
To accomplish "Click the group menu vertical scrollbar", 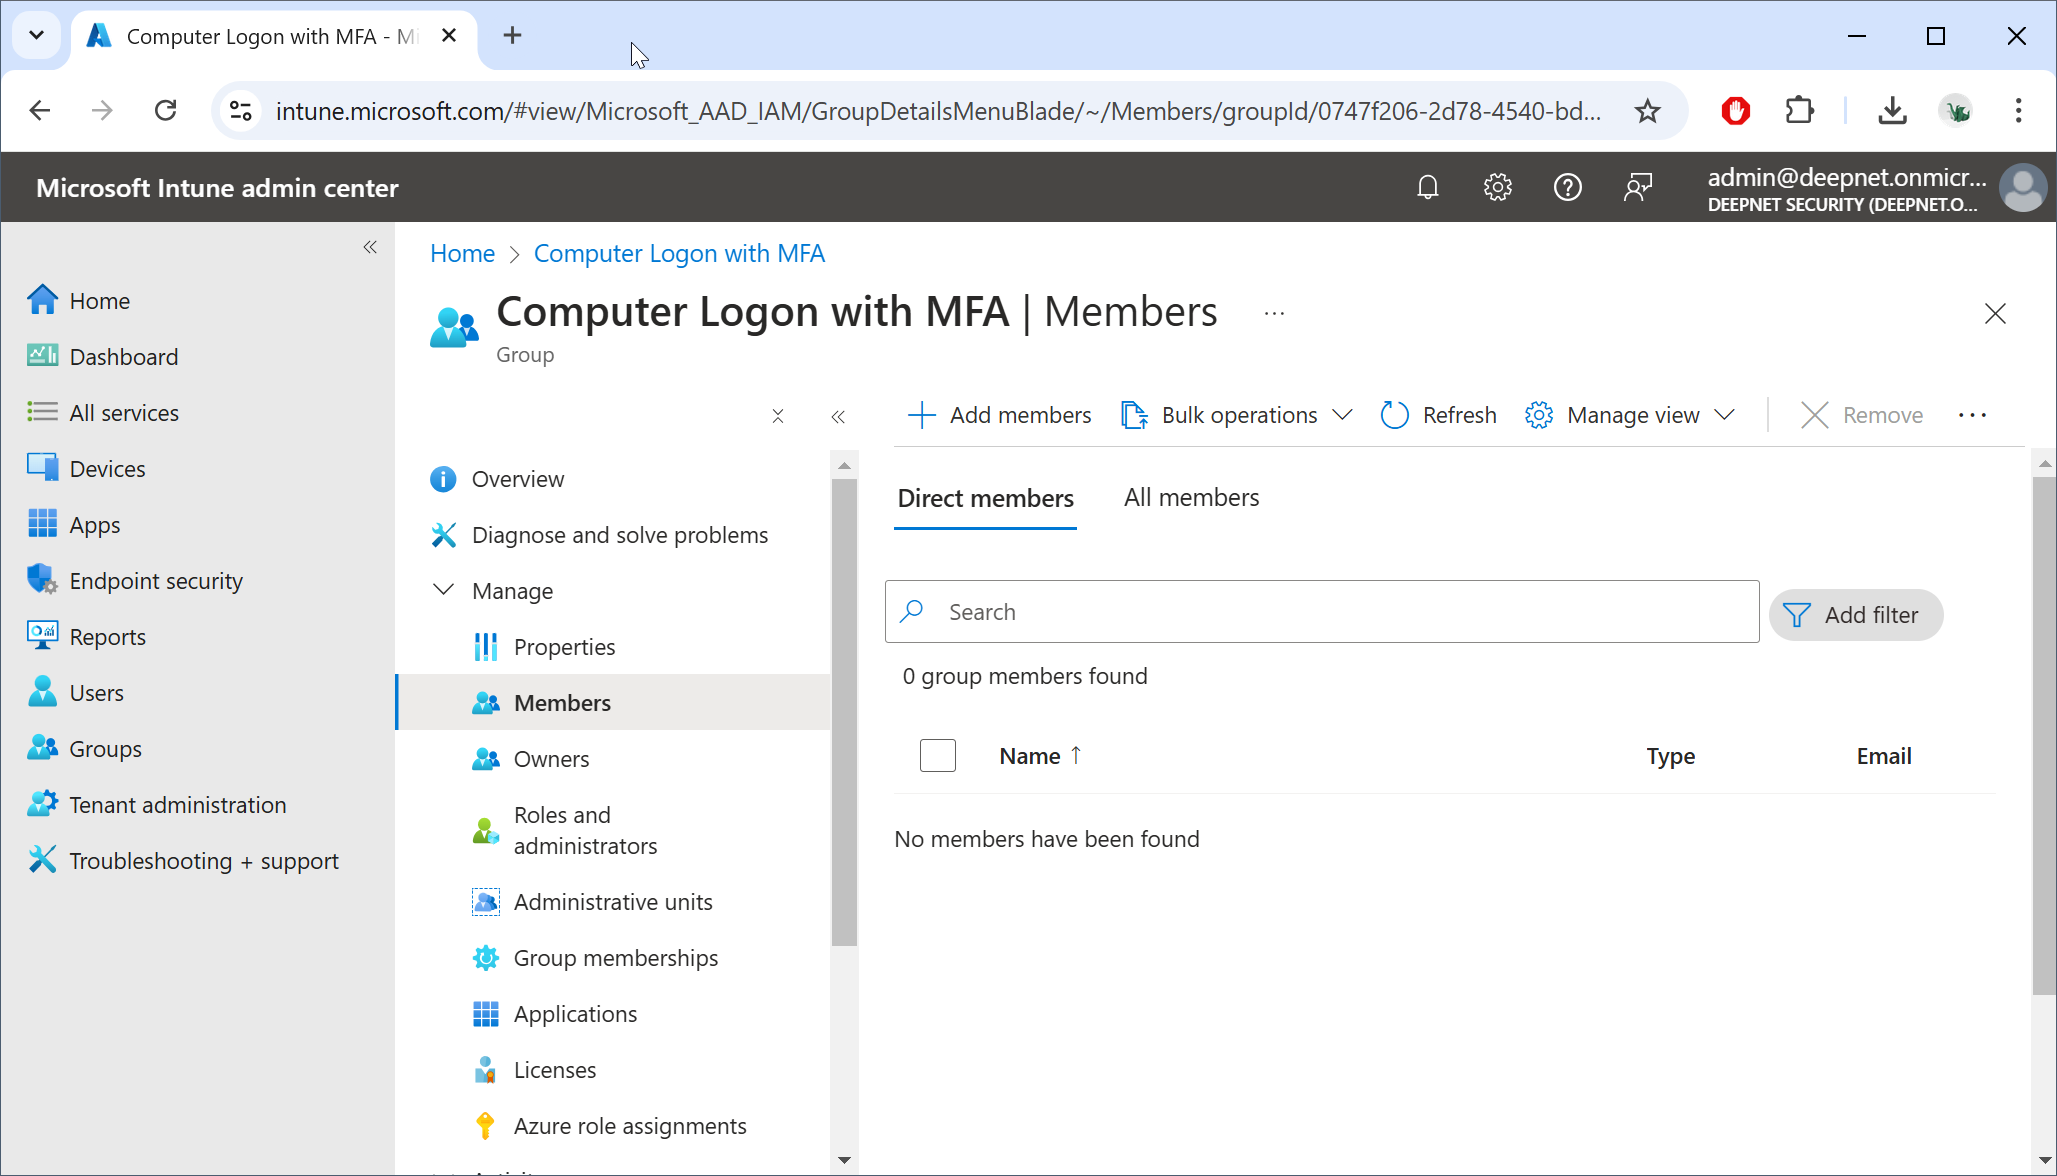I will click(x=844, y=710).
